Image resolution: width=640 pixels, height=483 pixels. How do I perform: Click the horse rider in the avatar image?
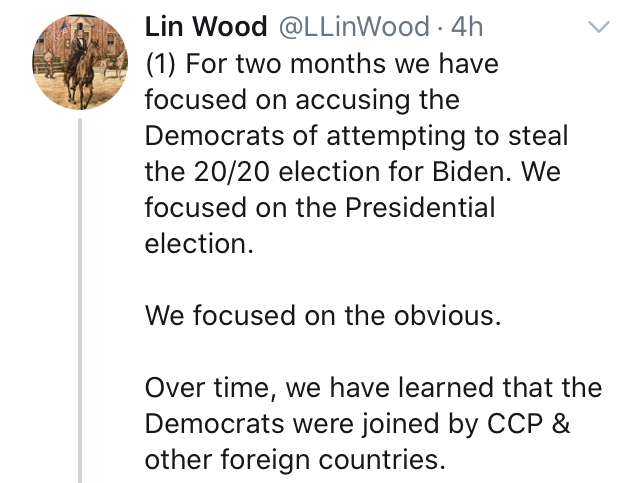click(82, 63)
